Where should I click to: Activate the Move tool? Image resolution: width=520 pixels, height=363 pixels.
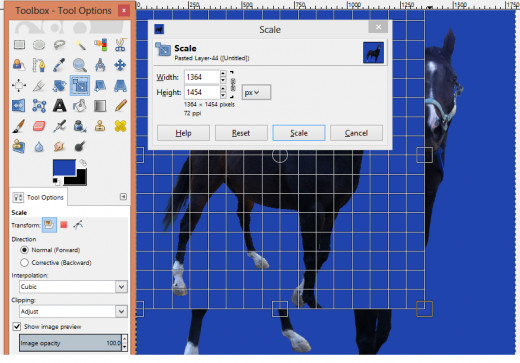tap(120, 65)
